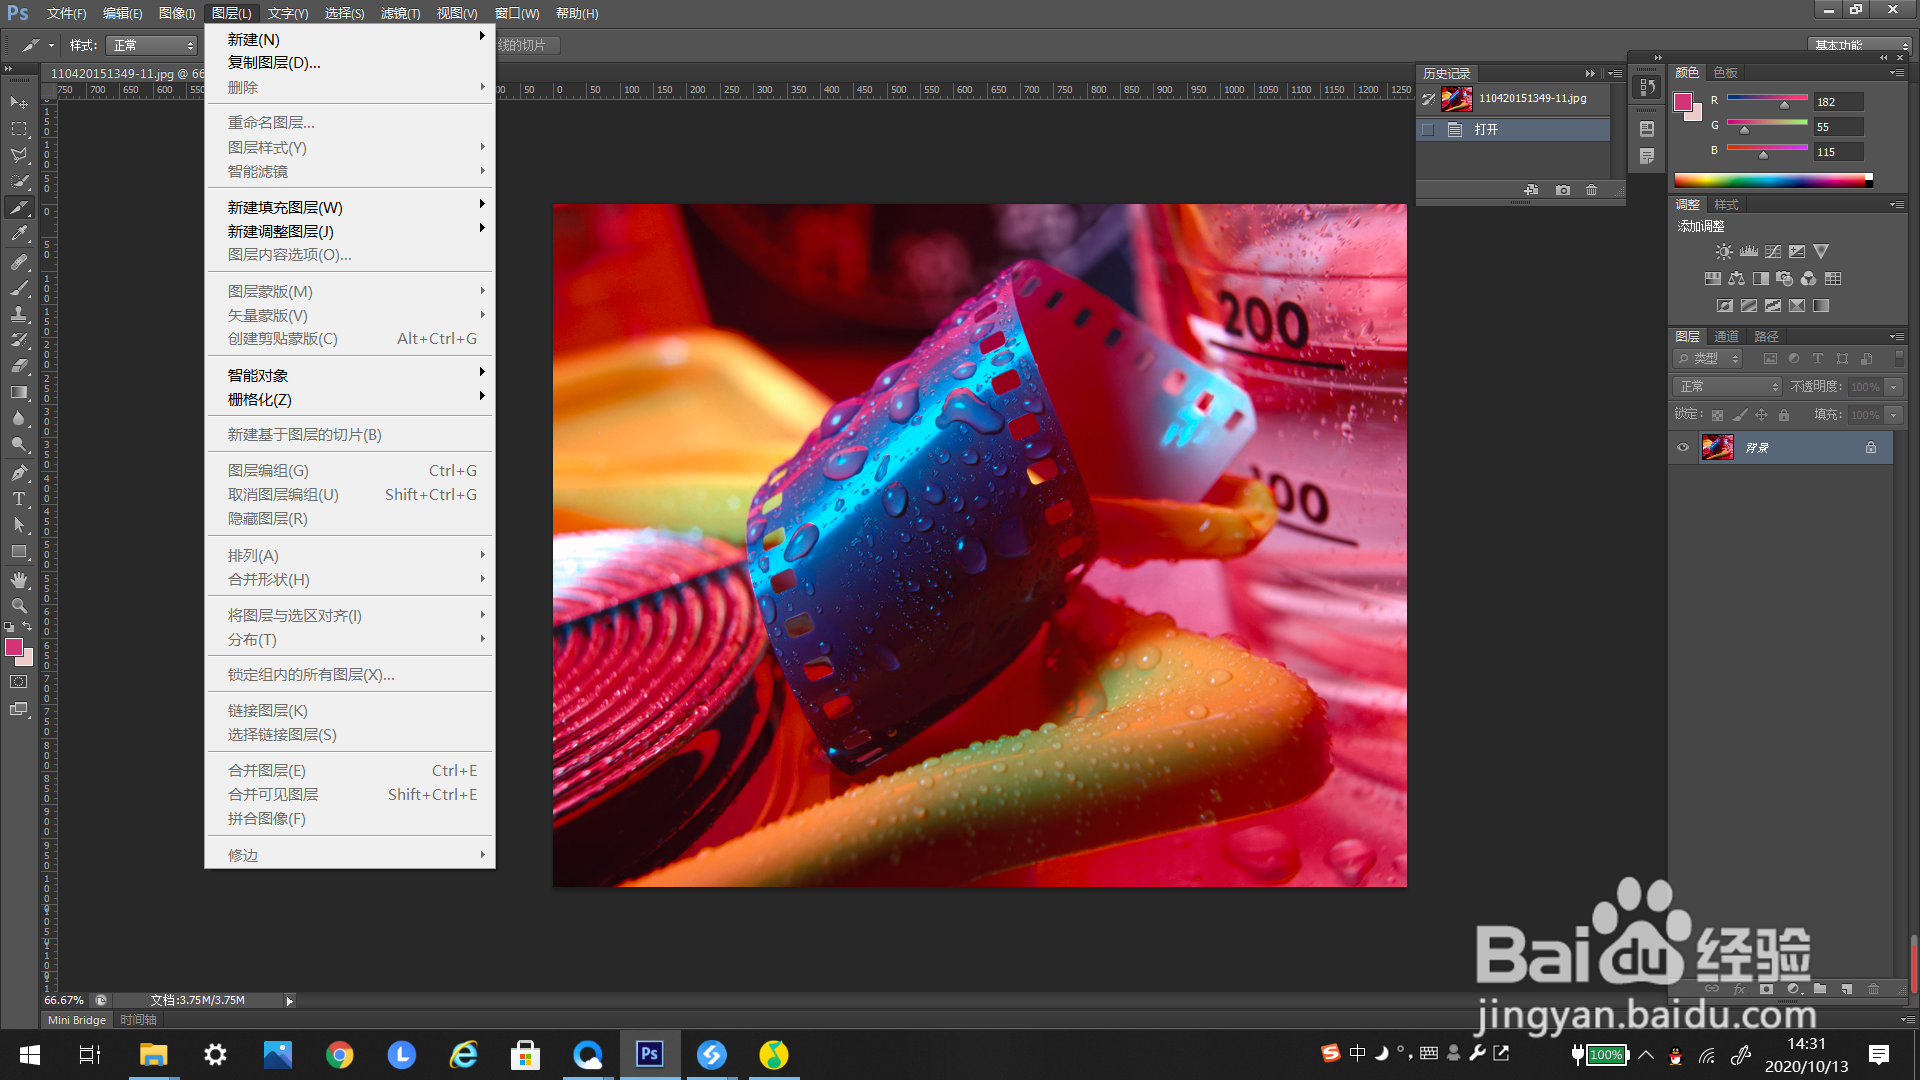
Task: Create new snapshot with camera icon
Action: pos(1562,190)
